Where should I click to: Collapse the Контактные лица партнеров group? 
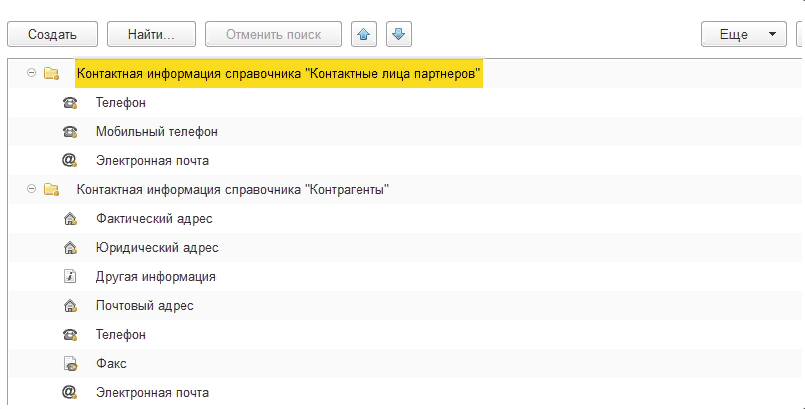(32, 73)
